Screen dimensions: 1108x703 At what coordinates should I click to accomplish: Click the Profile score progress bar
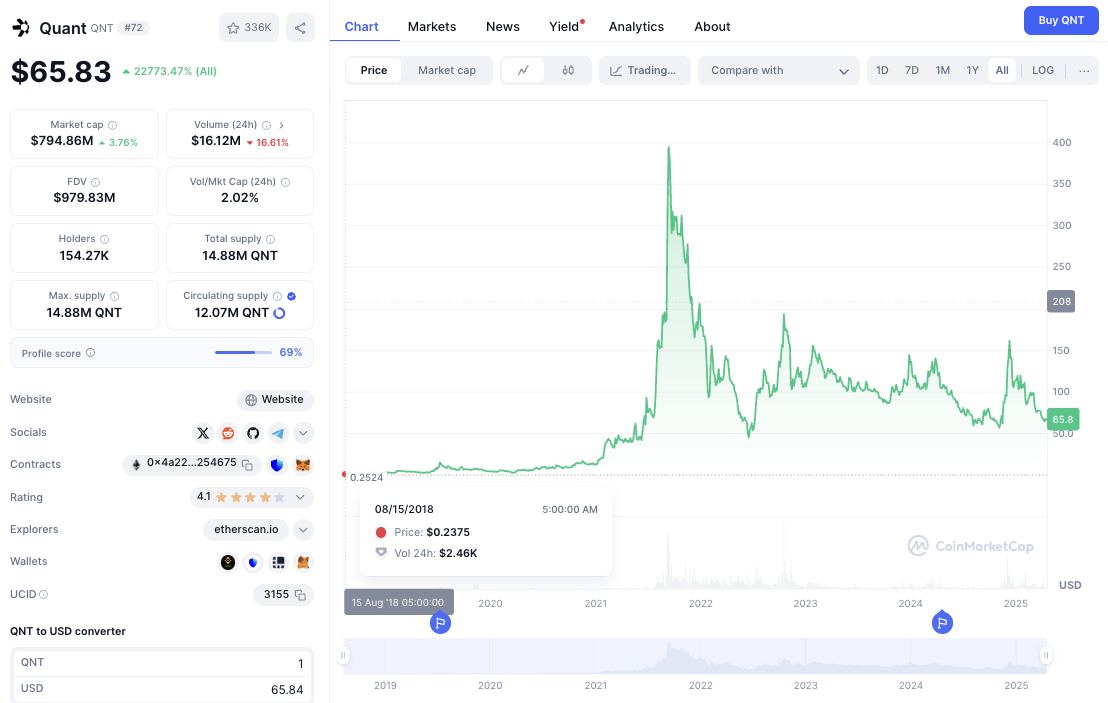(243, 353)
